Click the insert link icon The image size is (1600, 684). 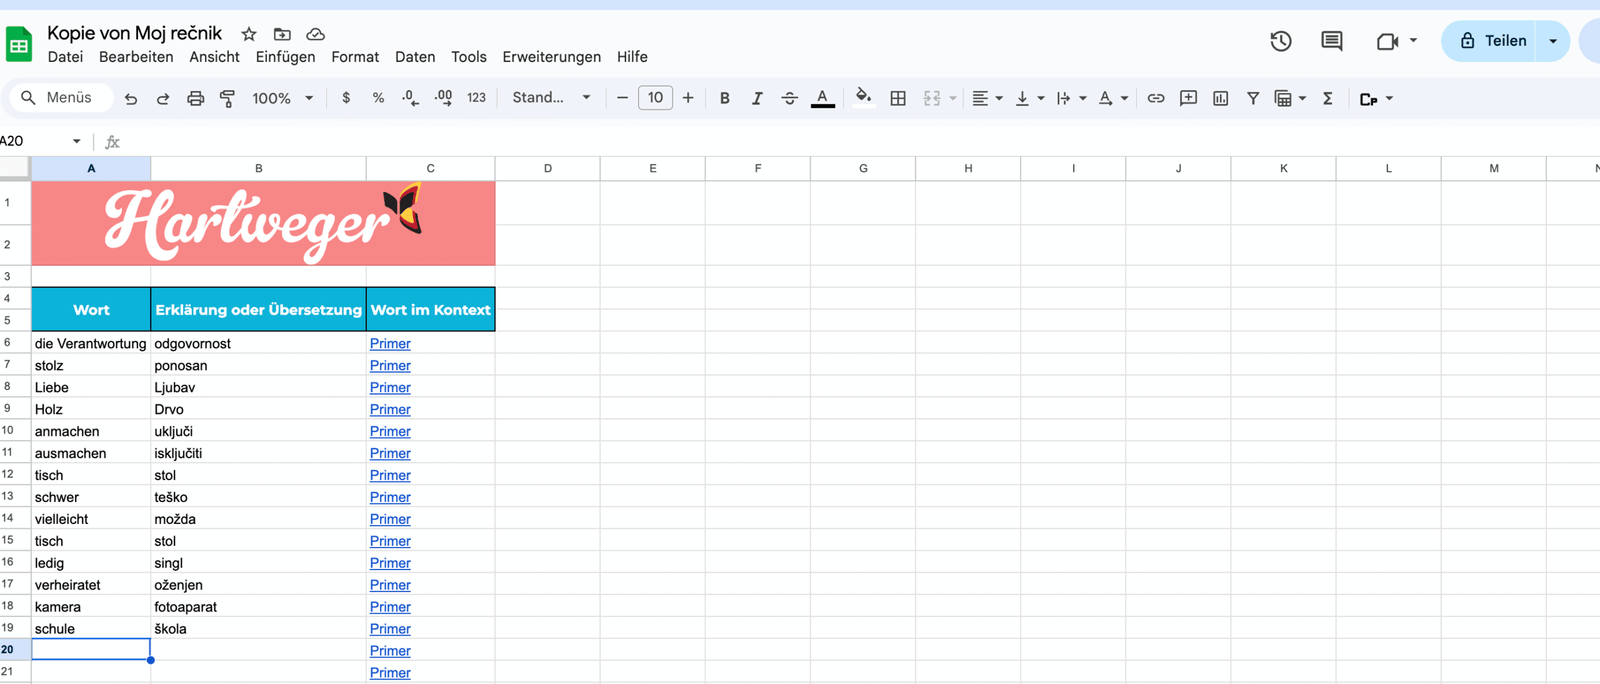point(1155,98)
